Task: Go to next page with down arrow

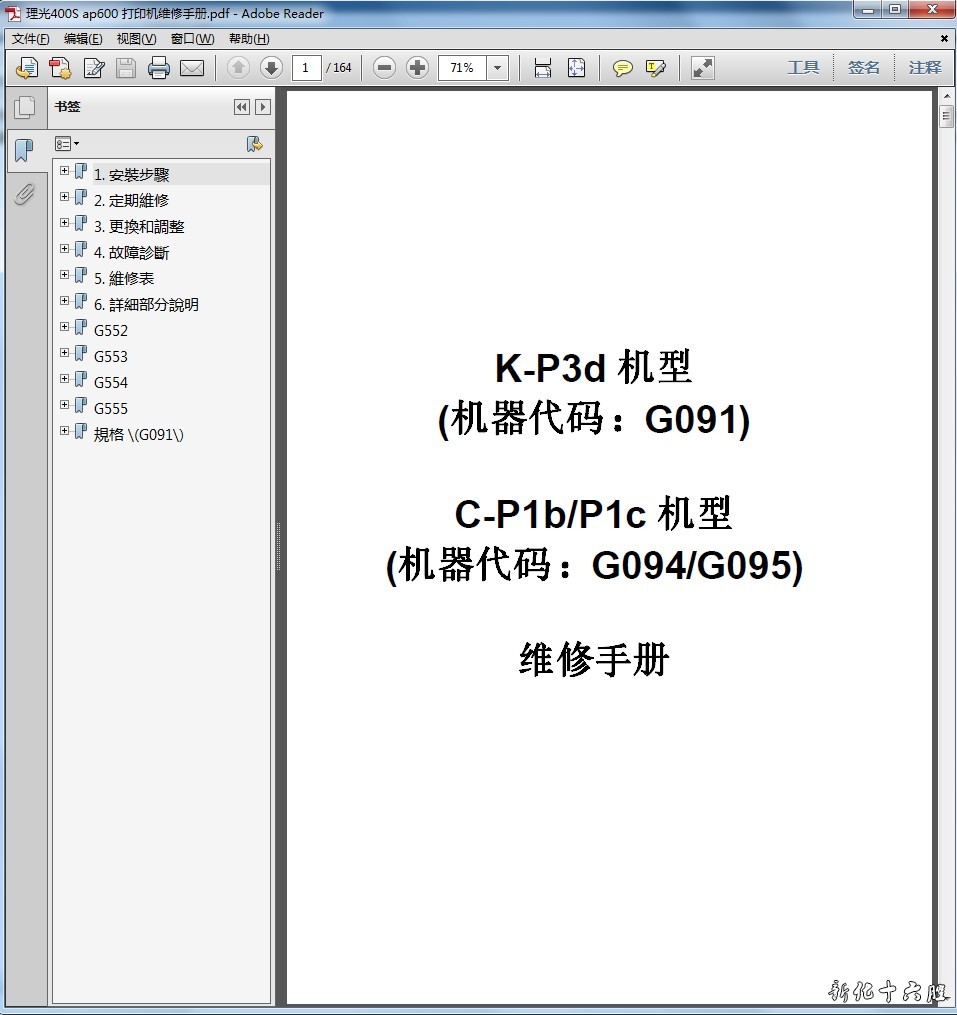Action: point(271,68)
